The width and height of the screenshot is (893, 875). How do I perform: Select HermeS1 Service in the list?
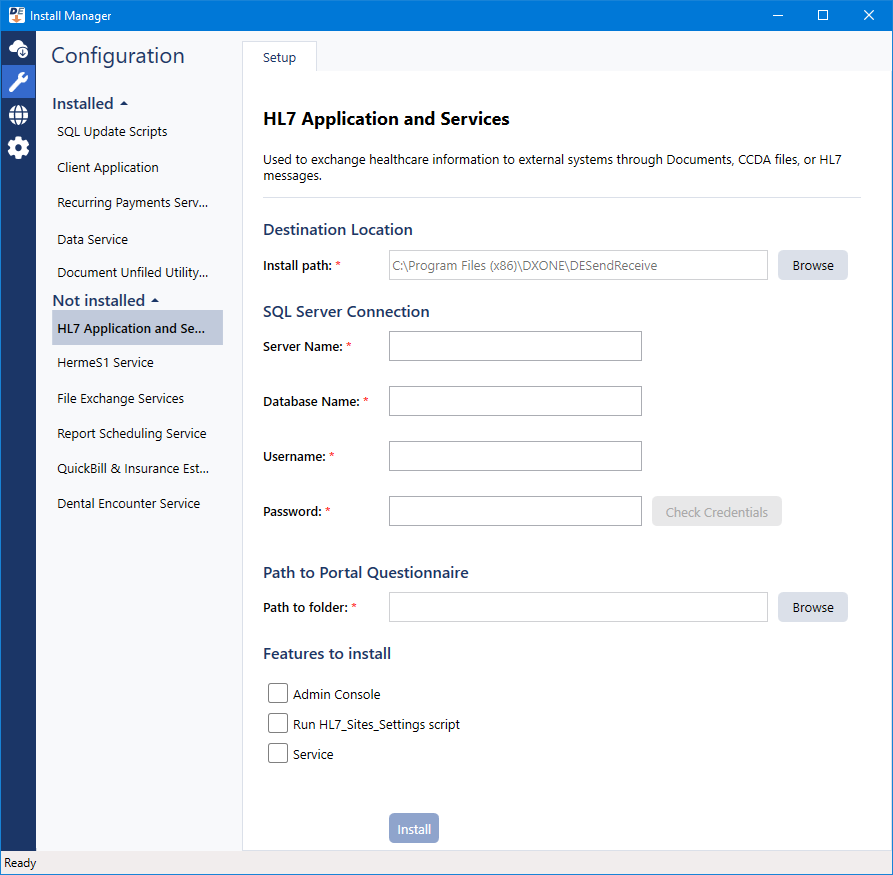click(105, 363)
